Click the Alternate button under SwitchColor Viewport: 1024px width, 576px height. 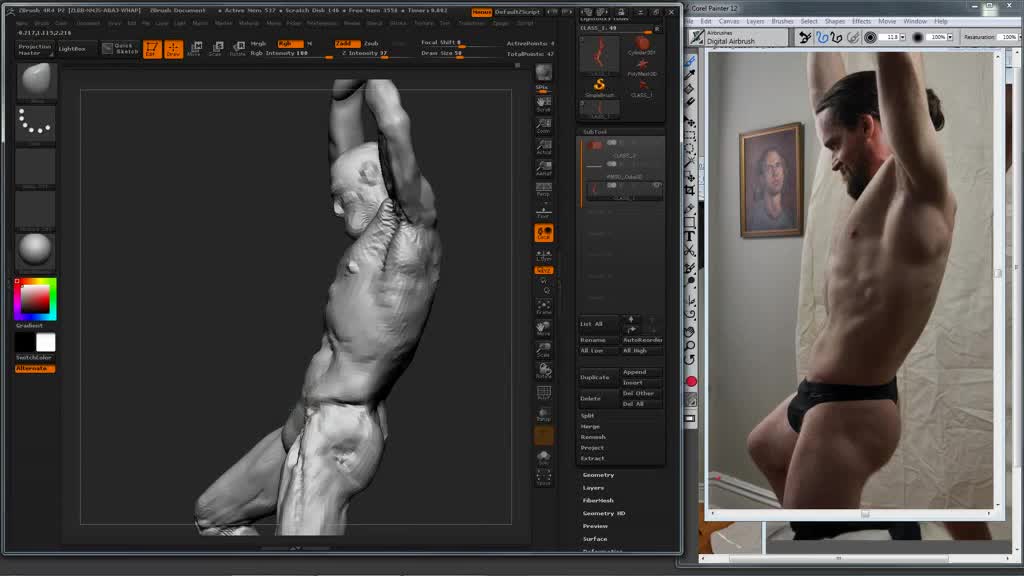point(35,369)
